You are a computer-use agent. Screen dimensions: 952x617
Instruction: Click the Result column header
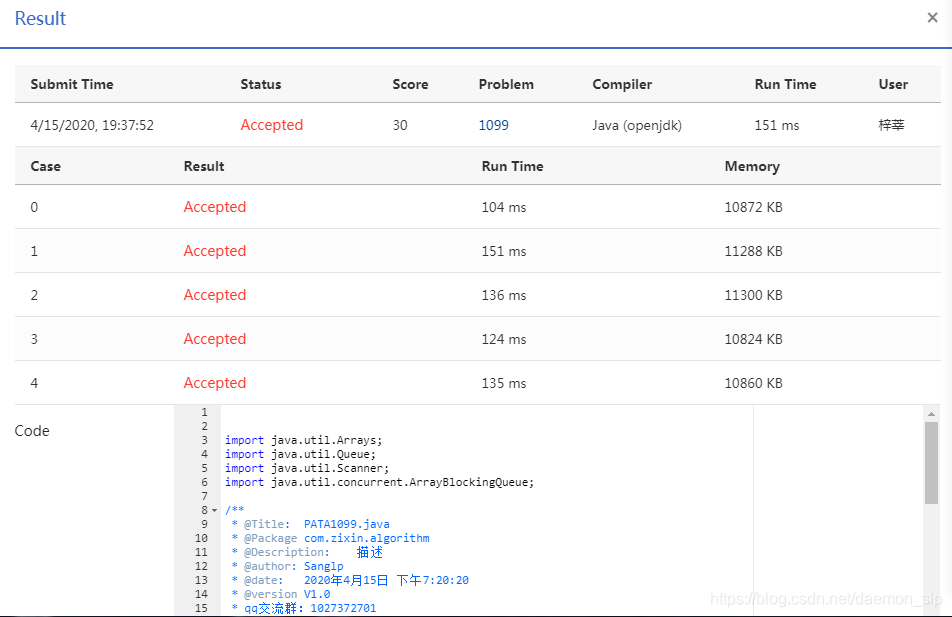click(x=204, y=166)
